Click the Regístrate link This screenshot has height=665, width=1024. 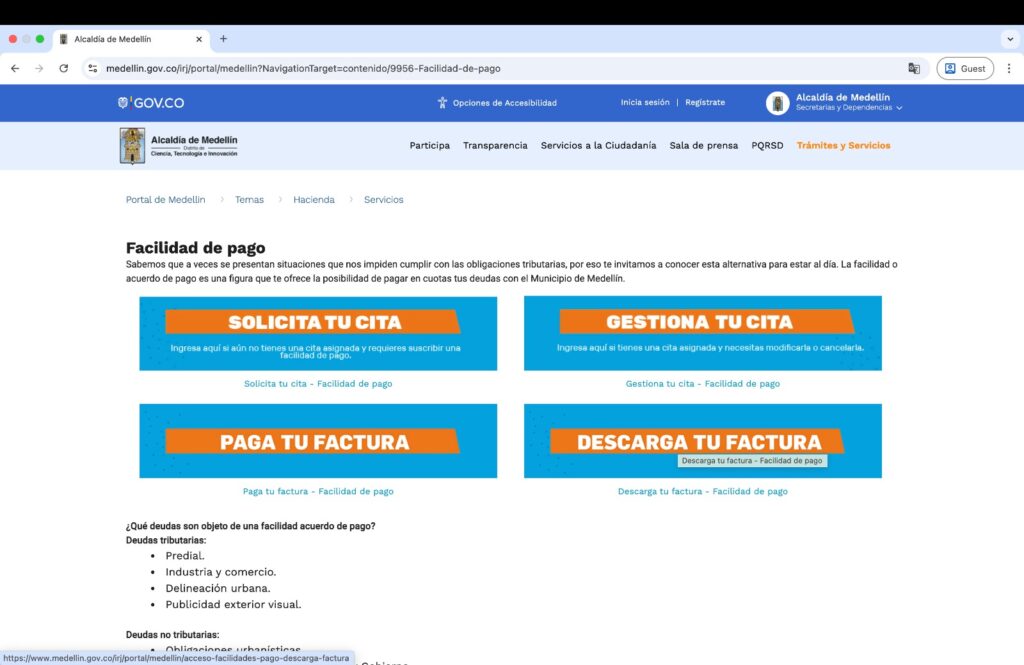[705, 103]
